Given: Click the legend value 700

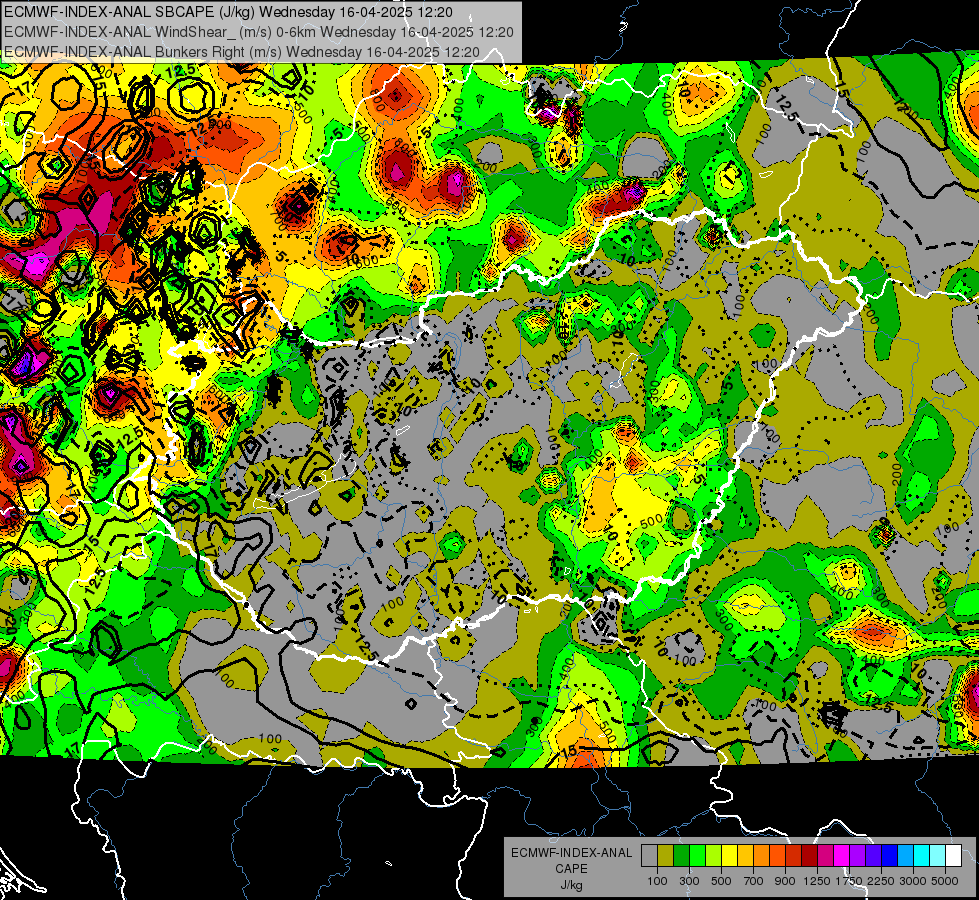Looking at the screenshot, I should 754,881.
